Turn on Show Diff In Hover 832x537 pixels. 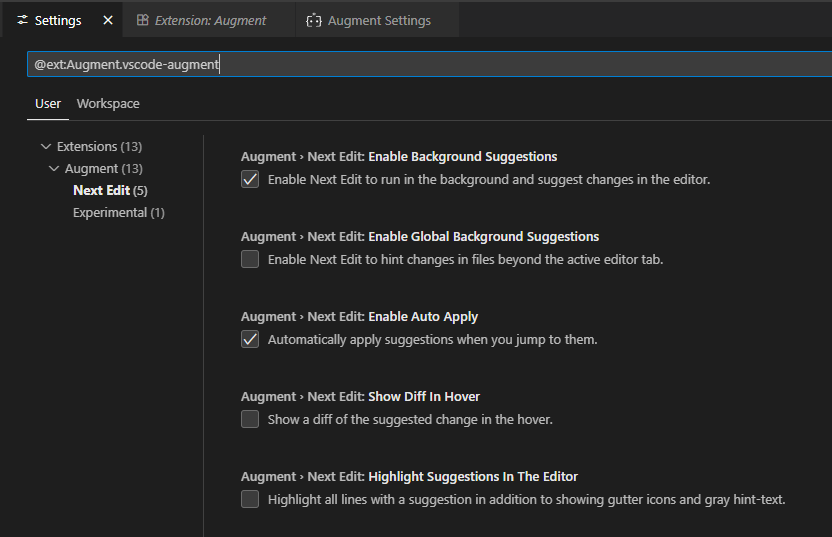pyautogui.click(x=250, y=420)
